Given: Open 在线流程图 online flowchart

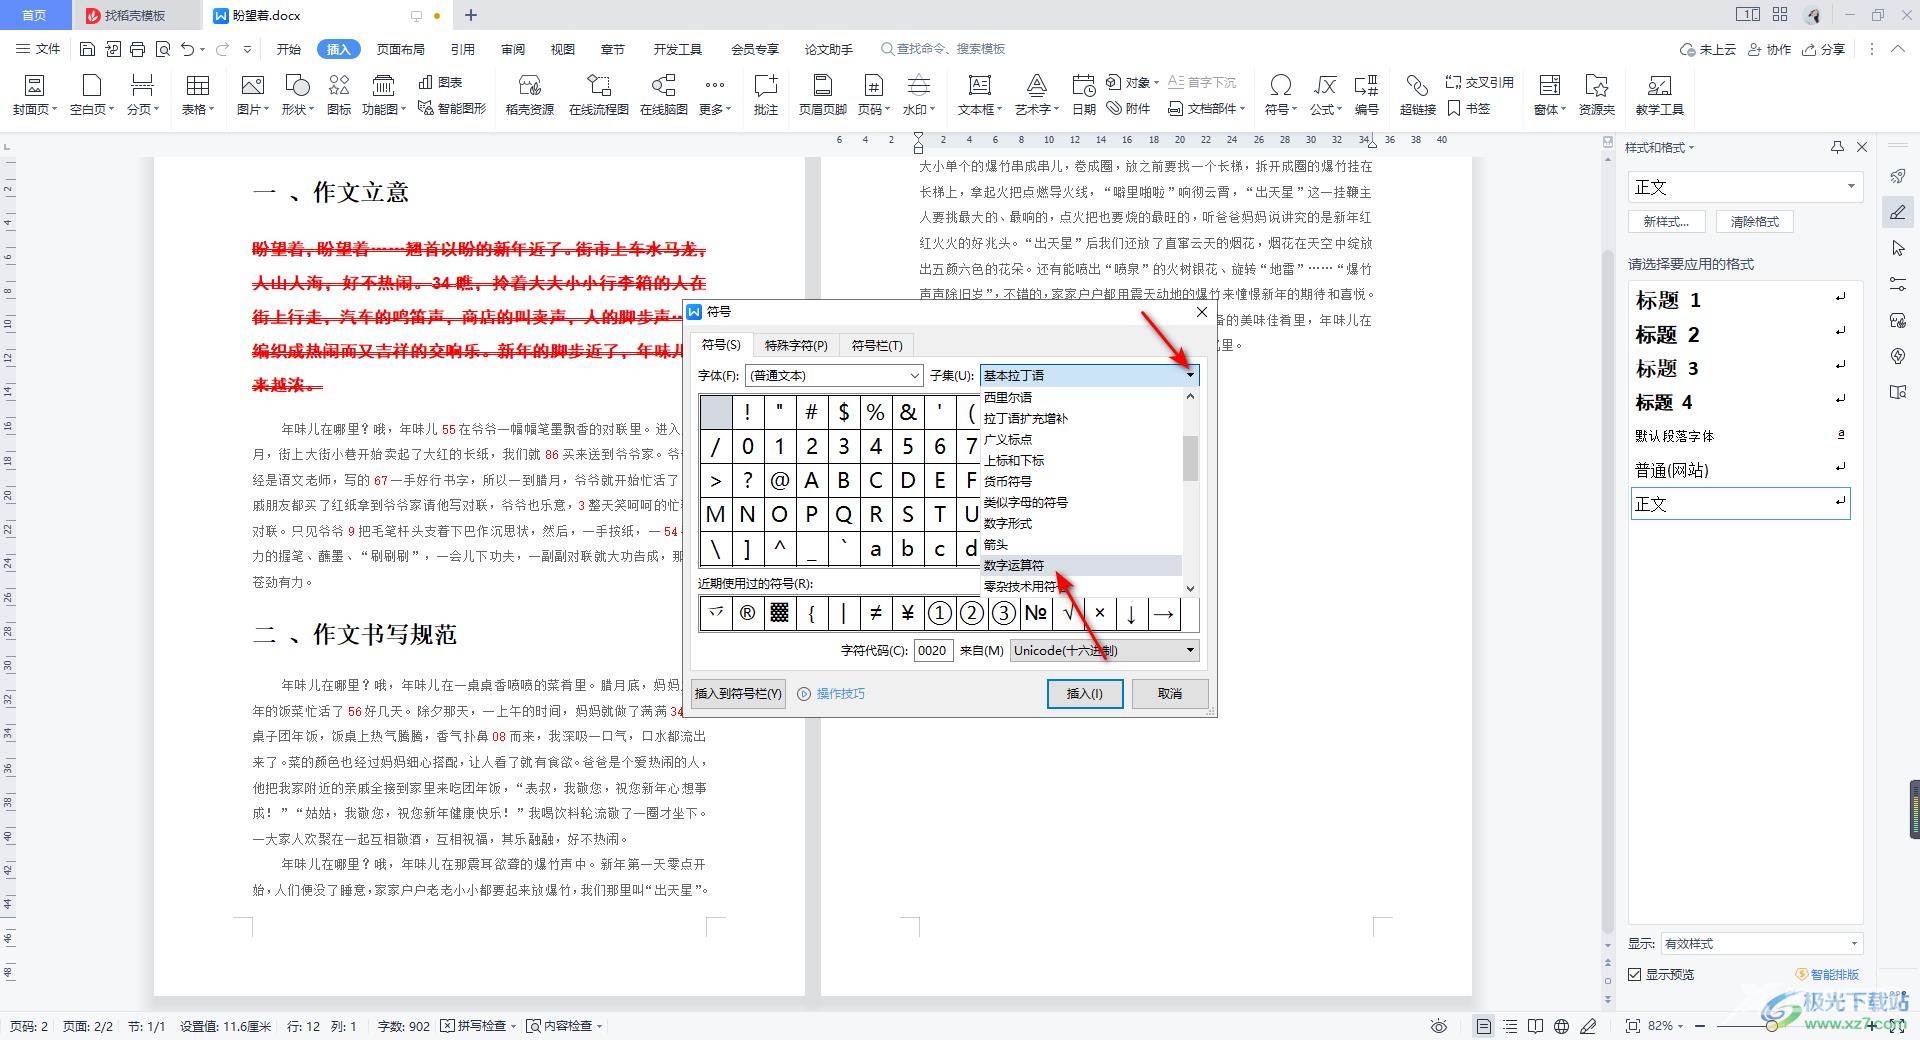Looking at the screenshot, I should coord(598,95).
